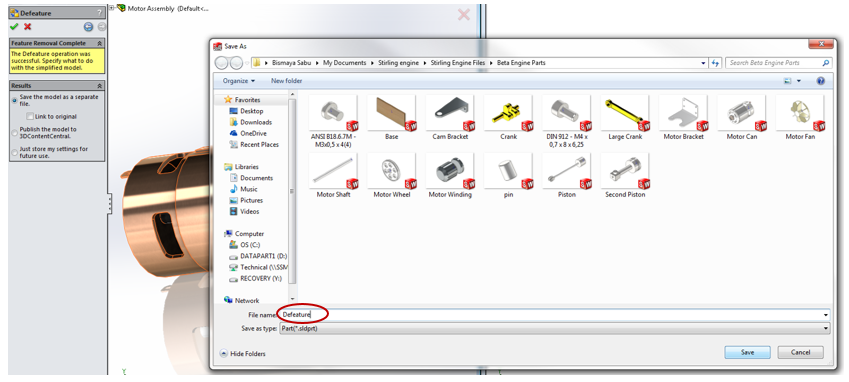Open the Save As dialog help icon
849x382 pixels.
pos(820,81)
